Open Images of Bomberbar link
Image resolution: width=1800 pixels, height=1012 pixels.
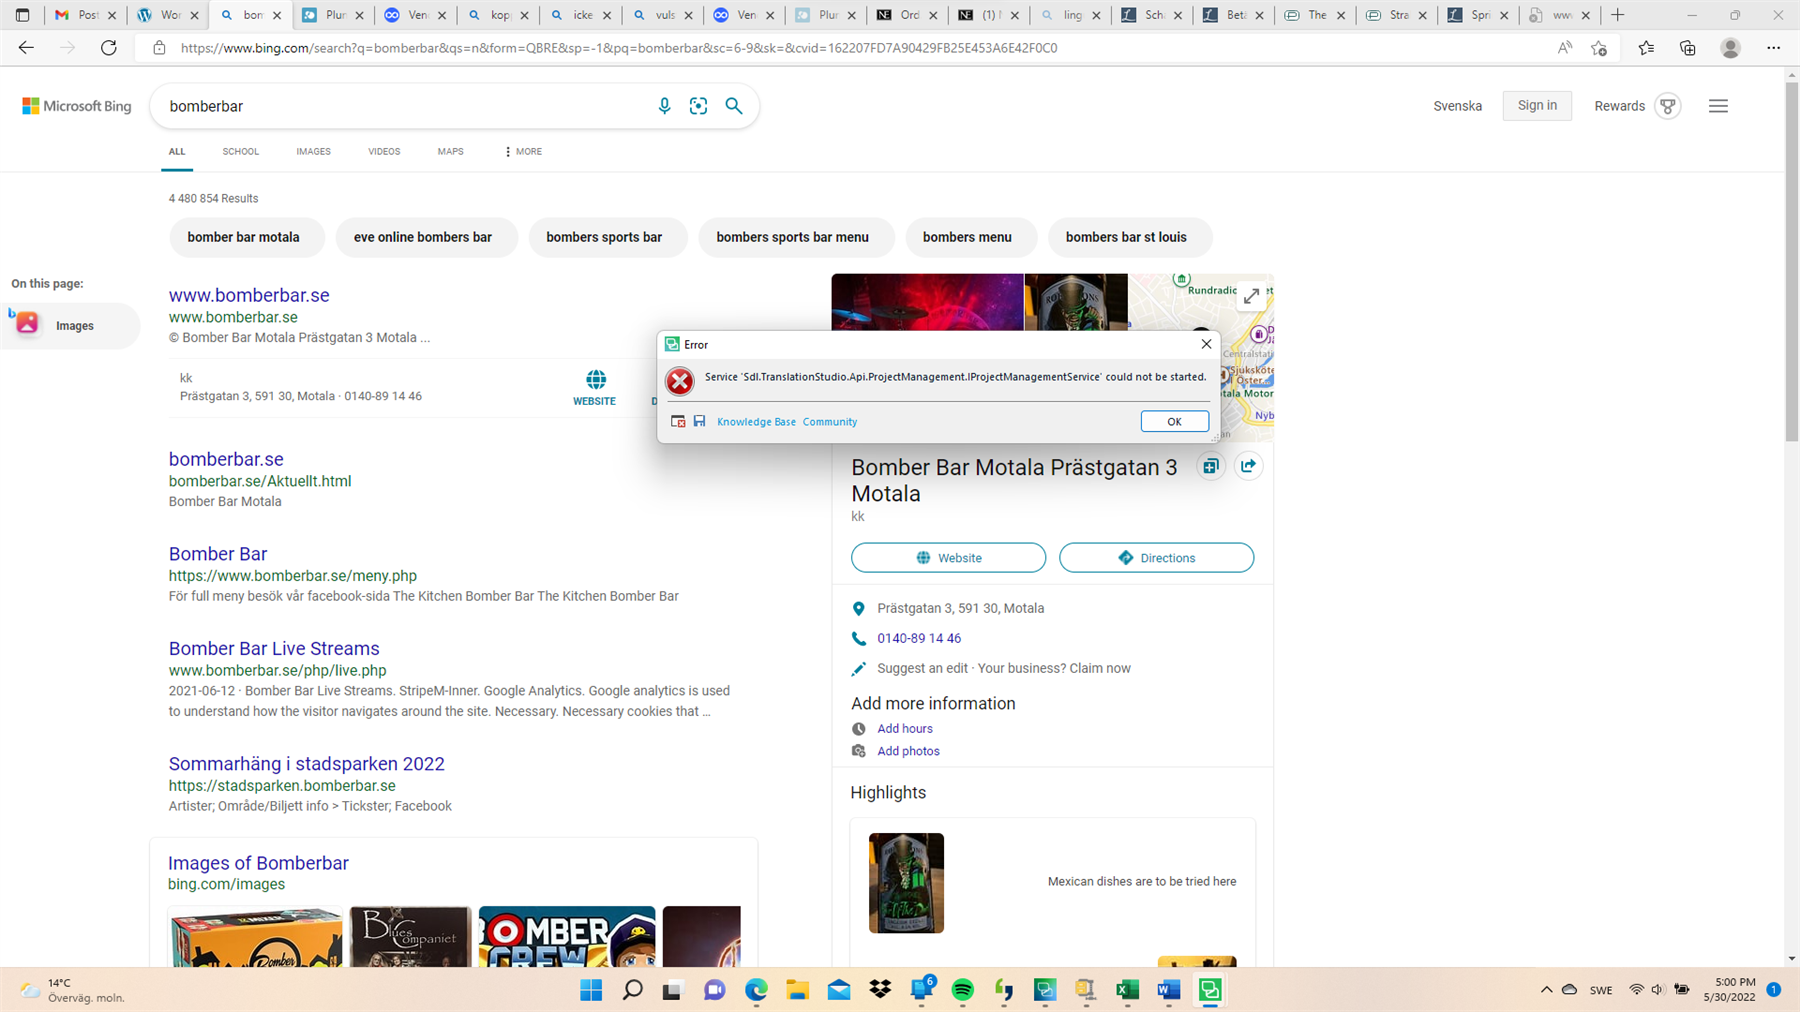coord(258,863)
